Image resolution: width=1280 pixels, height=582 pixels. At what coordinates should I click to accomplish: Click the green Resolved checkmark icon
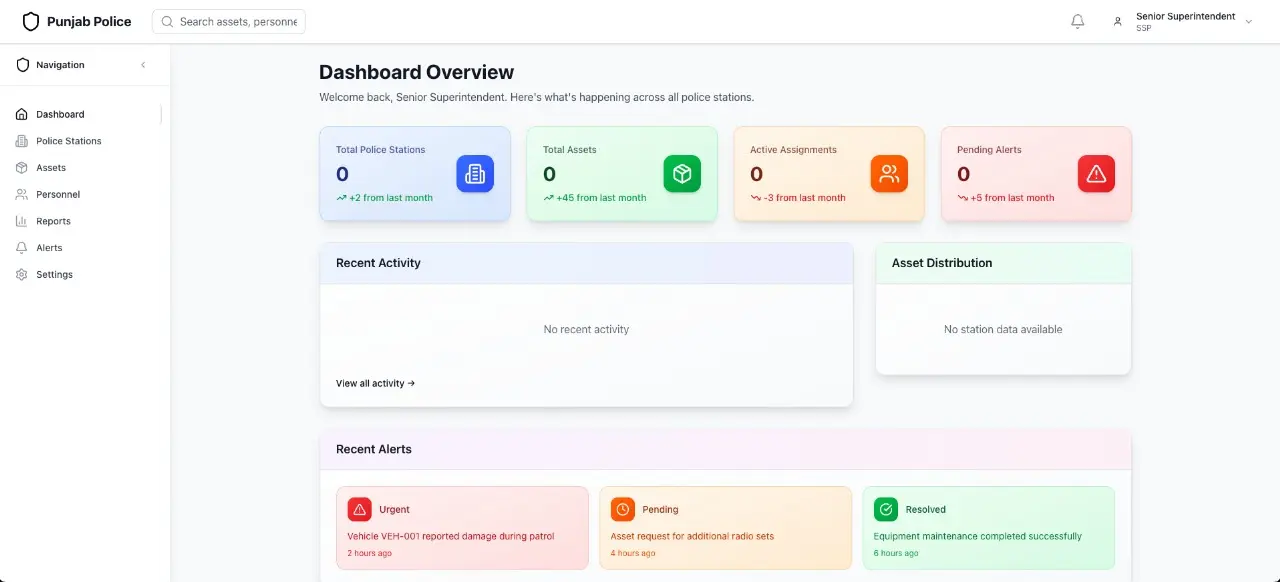click(x=885, y=509)
